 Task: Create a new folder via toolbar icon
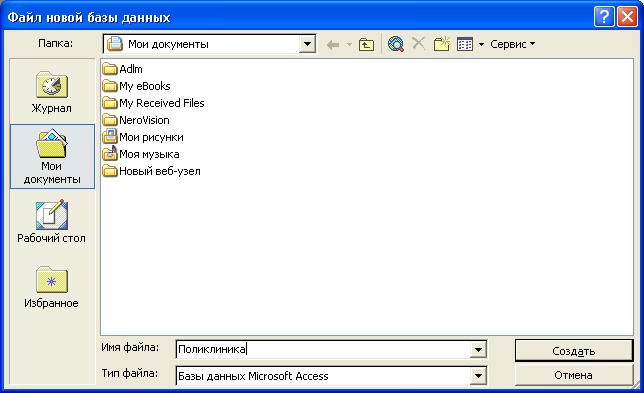pos(442,44)
